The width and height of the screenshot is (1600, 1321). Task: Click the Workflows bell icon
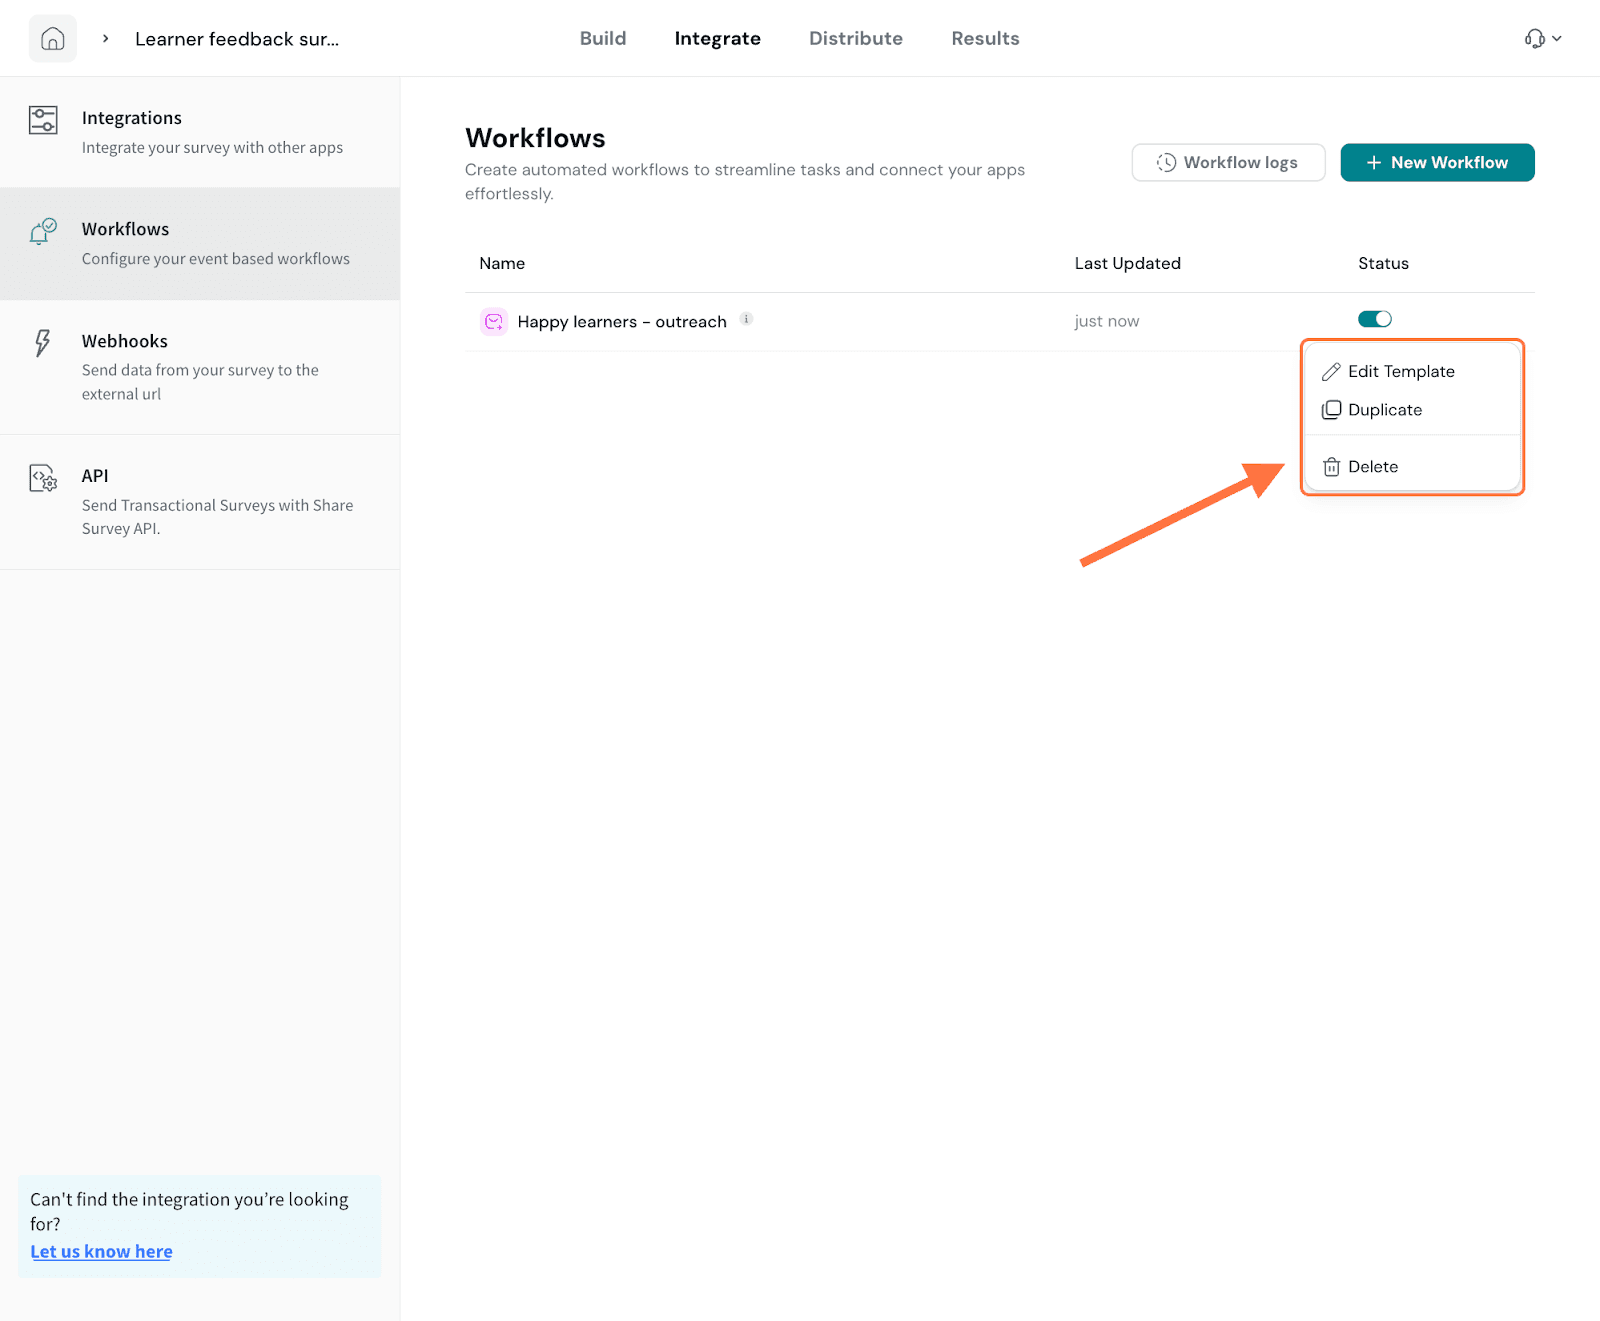[42, 232]
